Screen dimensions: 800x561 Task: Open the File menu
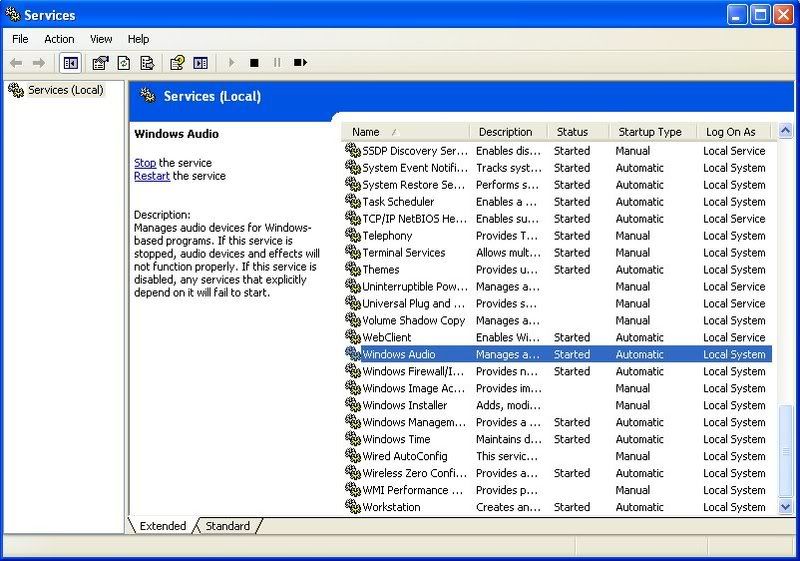tap(20, 39)
